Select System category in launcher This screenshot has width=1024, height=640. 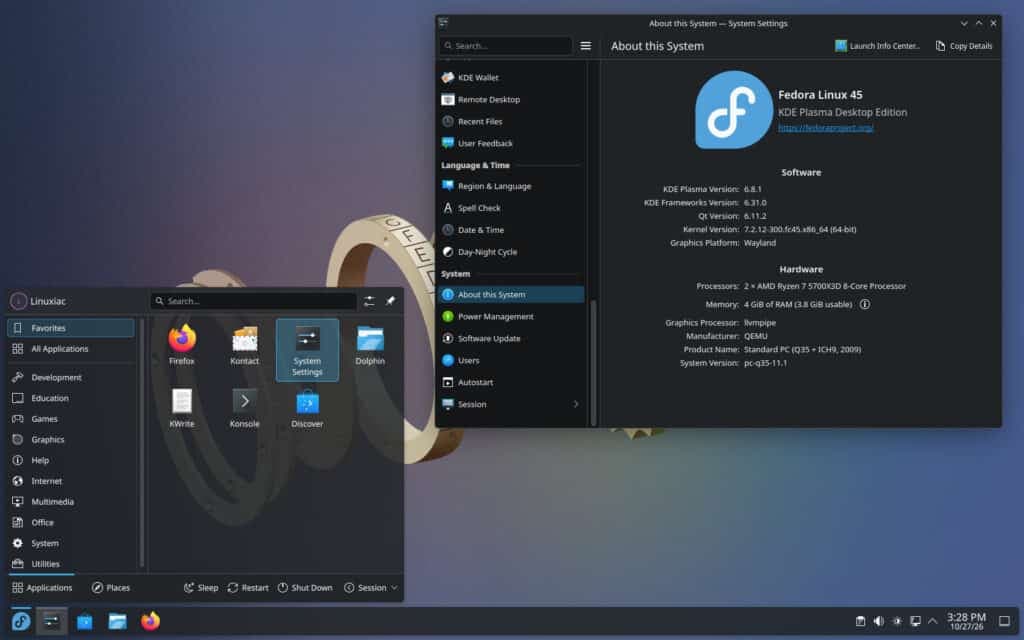71,543
